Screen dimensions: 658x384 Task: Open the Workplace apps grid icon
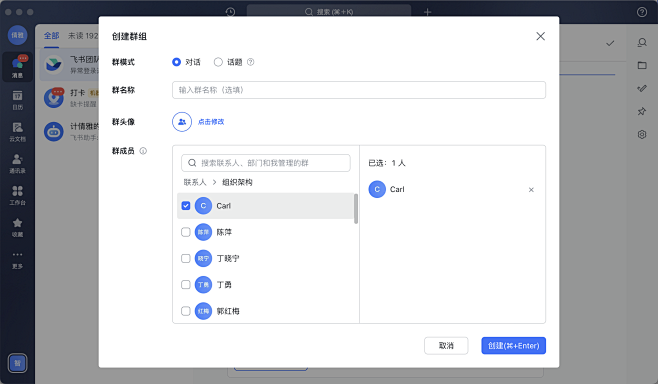coord(17,196)
